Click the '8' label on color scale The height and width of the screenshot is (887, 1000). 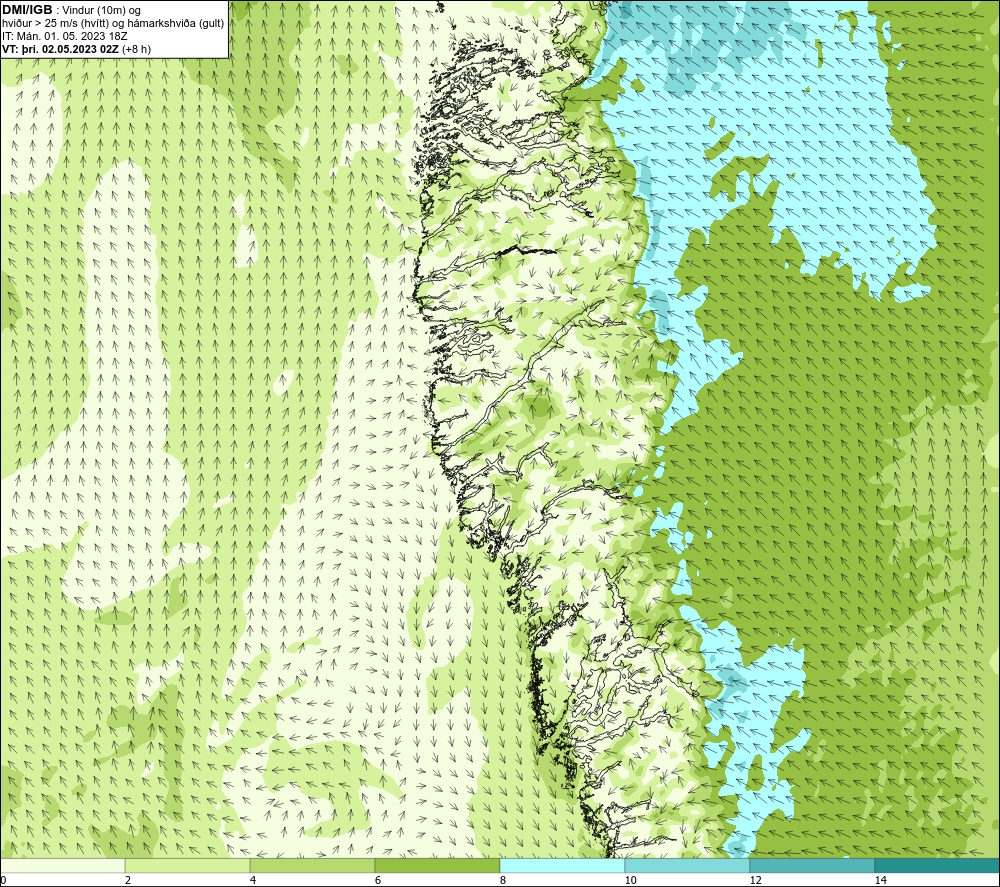503,880
